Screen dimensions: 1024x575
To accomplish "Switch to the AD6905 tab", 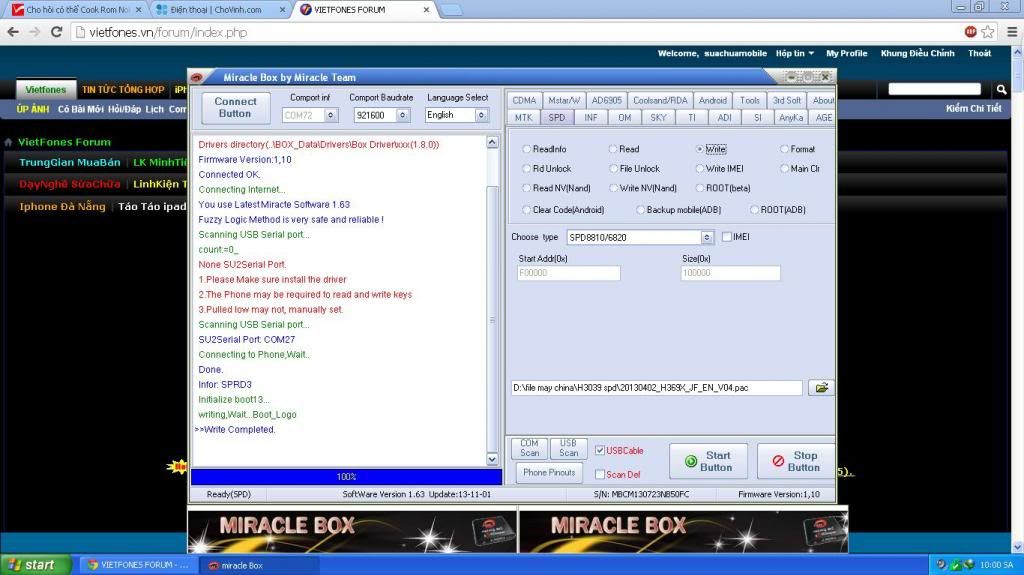I will pyautogui.click(x=607, y=100).
